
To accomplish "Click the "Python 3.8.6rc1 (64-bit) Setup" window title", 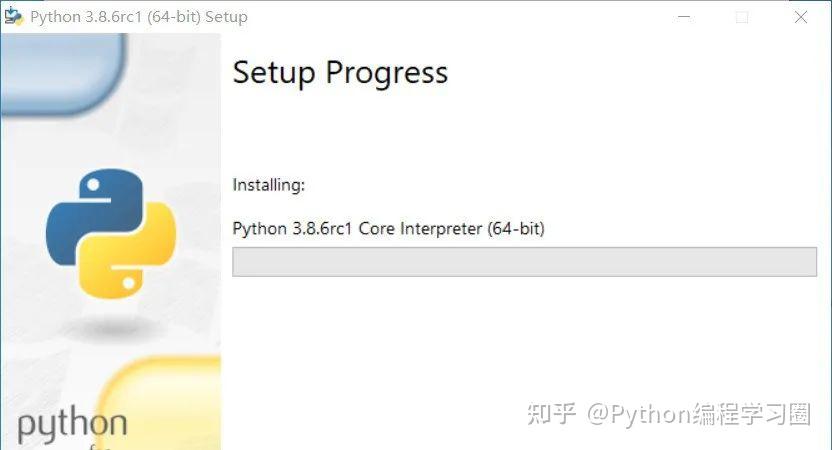I will click(x=139, y=17).
